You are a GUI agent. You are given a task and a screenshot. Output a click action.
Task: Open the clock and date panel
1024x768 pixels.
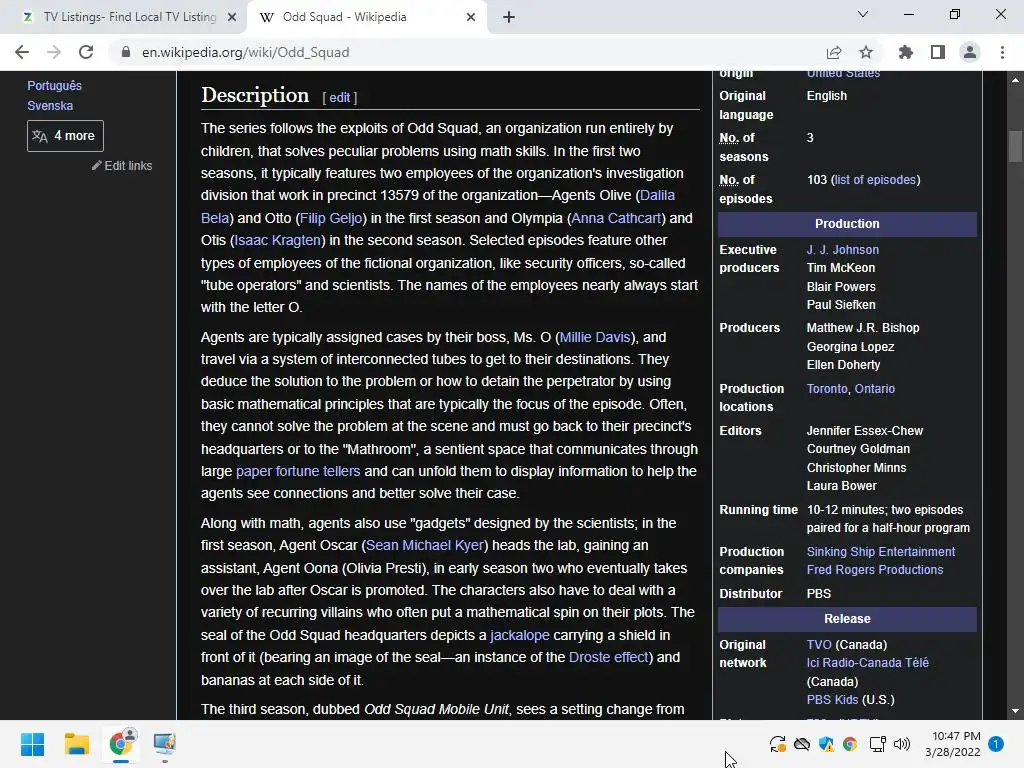952,744
